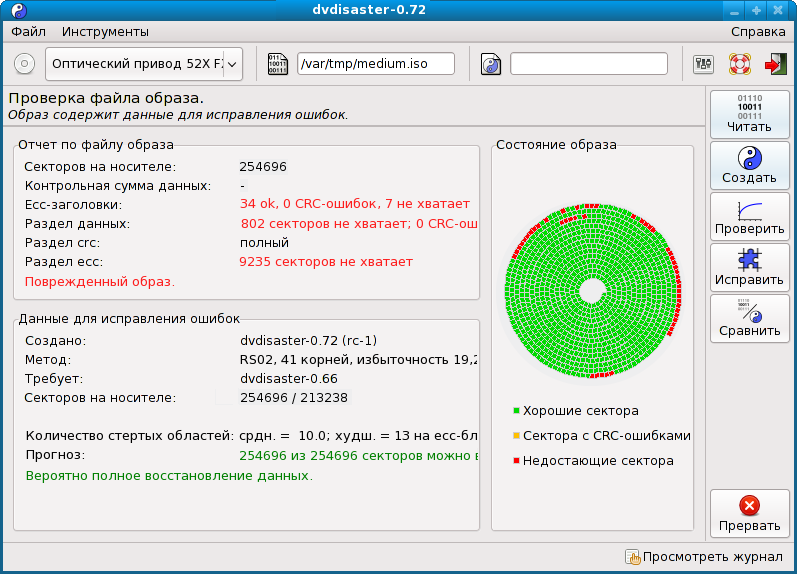
Task: Open the Справка menu
Action: point(758,32)
